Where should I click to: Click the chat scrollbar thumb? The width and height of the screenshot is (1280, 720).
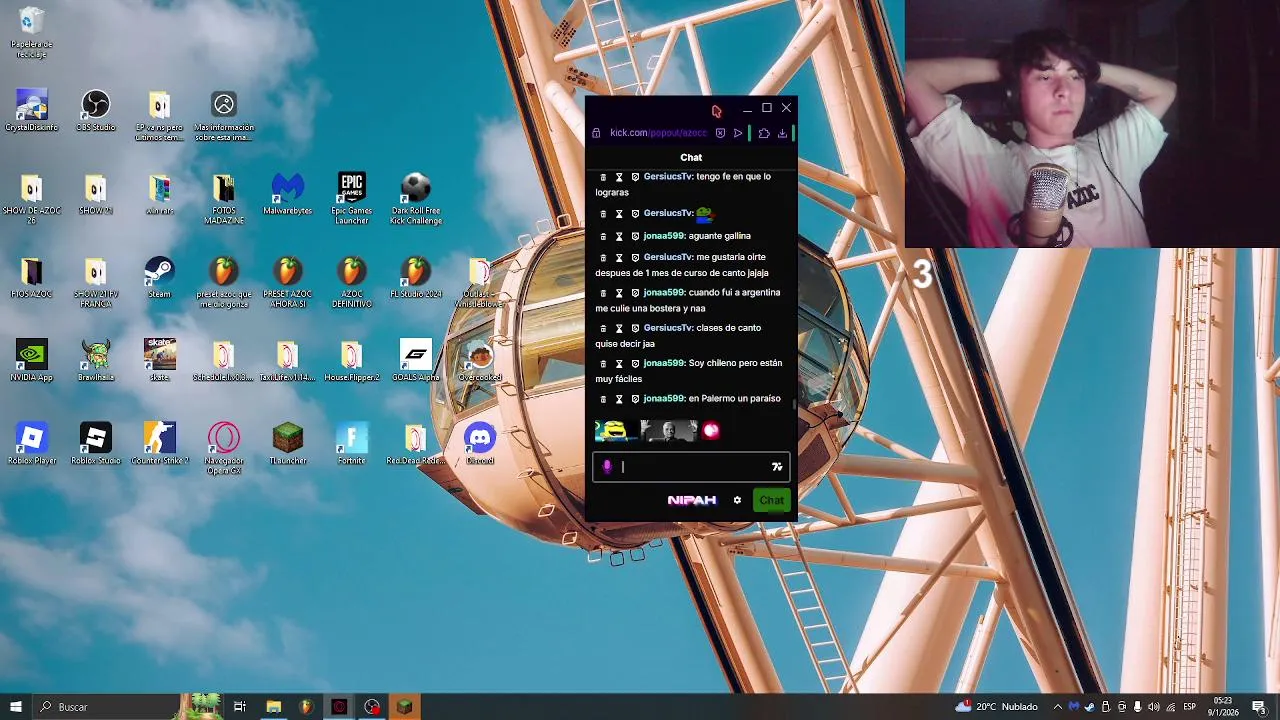[x=795, y=404]
